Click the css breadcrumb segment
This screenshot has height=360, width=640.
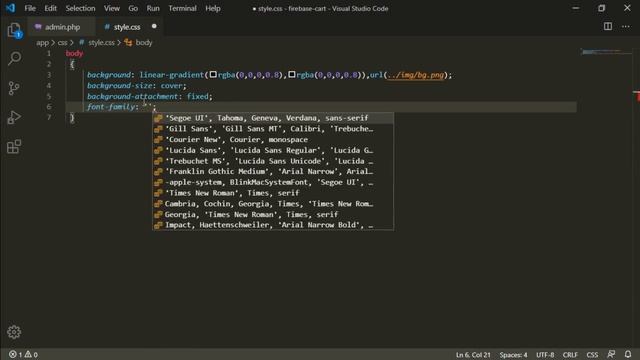pyautogui.click(x=62, y=42)
